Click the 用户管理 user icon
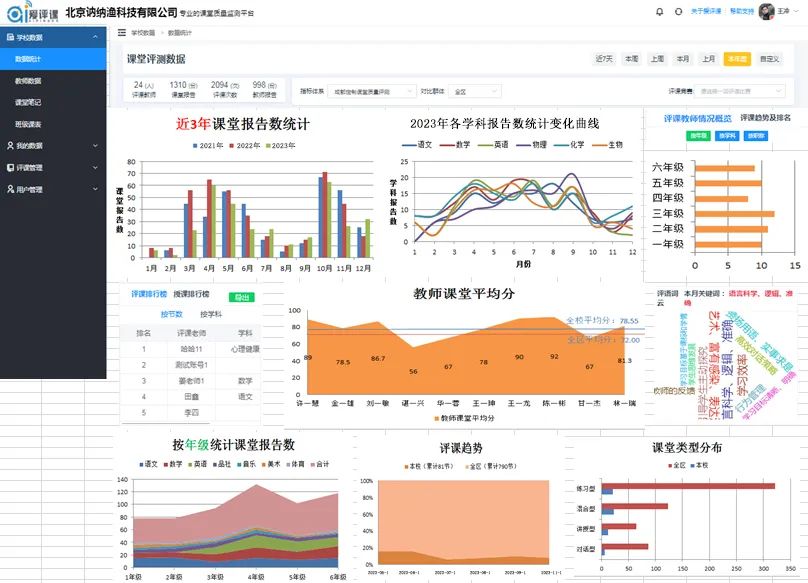Screen dimensions: 808x583 pyautogui.click(x=9, y=189)
